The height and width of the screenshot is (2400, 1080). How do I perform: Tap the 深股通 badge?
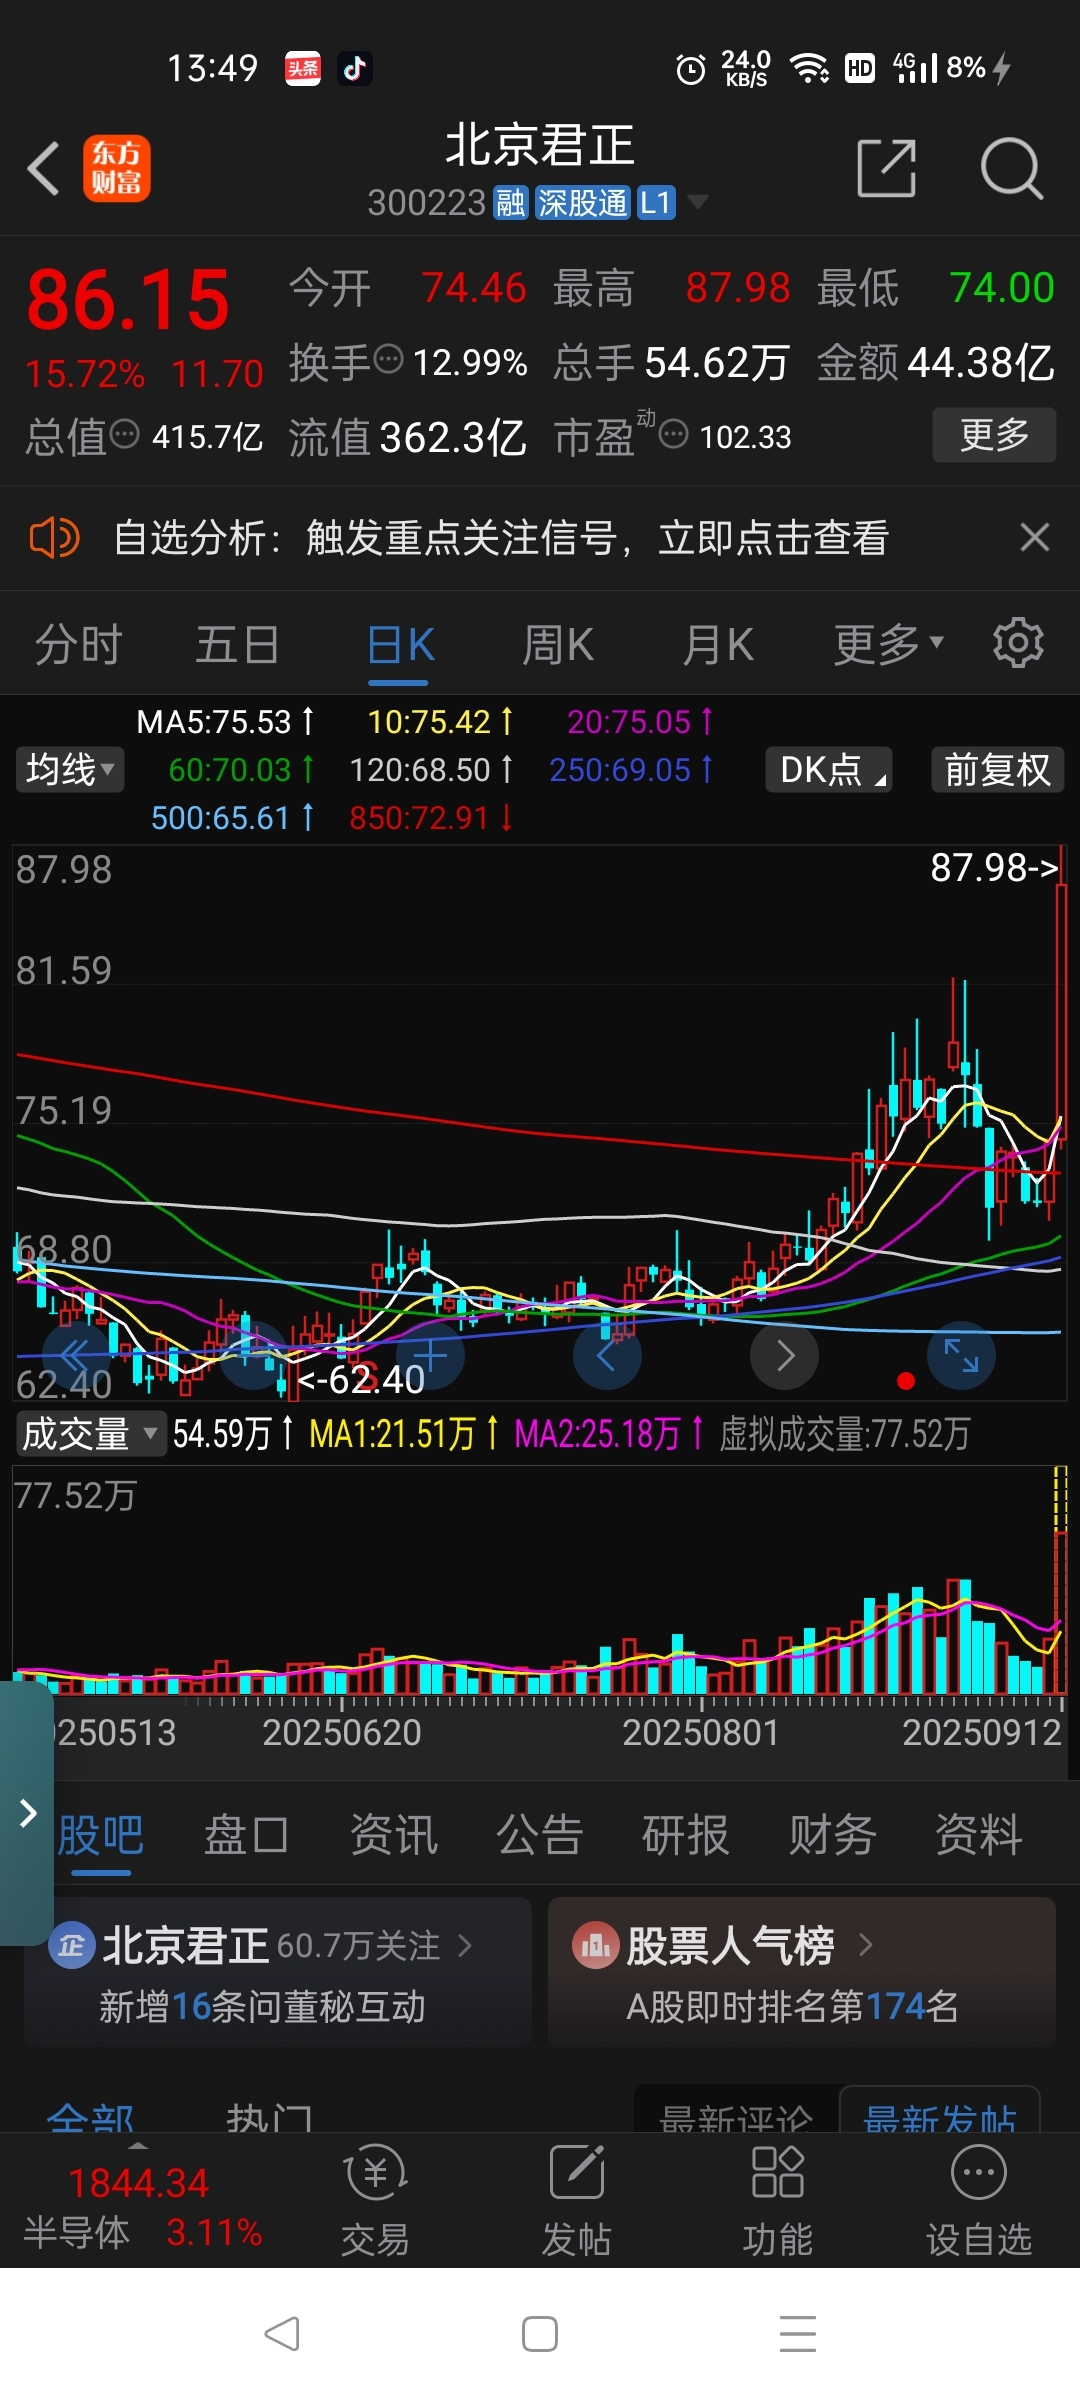click(x=582, y=203)
